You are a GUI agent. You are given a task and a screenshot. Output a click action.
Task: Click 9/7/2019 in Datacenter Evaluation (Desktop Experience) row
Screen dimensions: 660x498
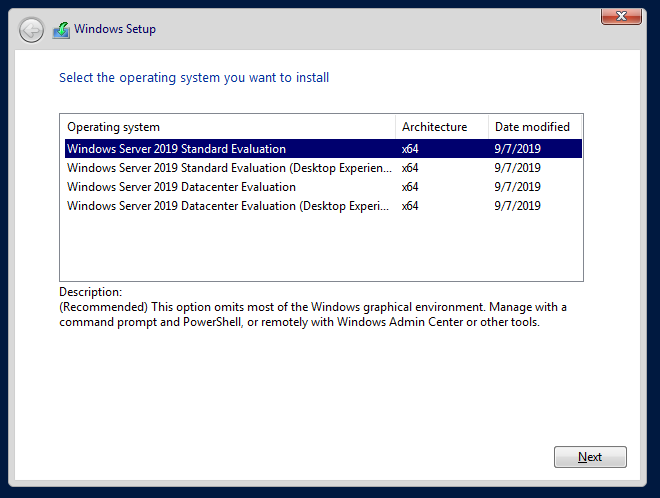point(517,206)
